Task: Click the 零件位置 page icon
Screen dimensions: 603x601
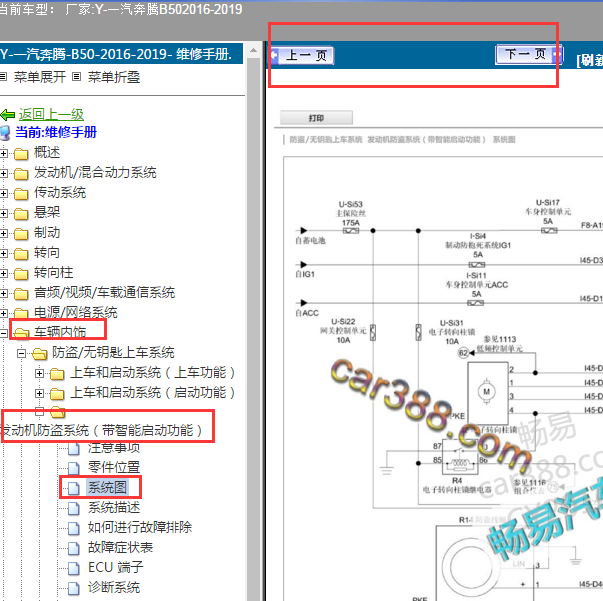Action: pyautogui.click(x=73, y=468)
